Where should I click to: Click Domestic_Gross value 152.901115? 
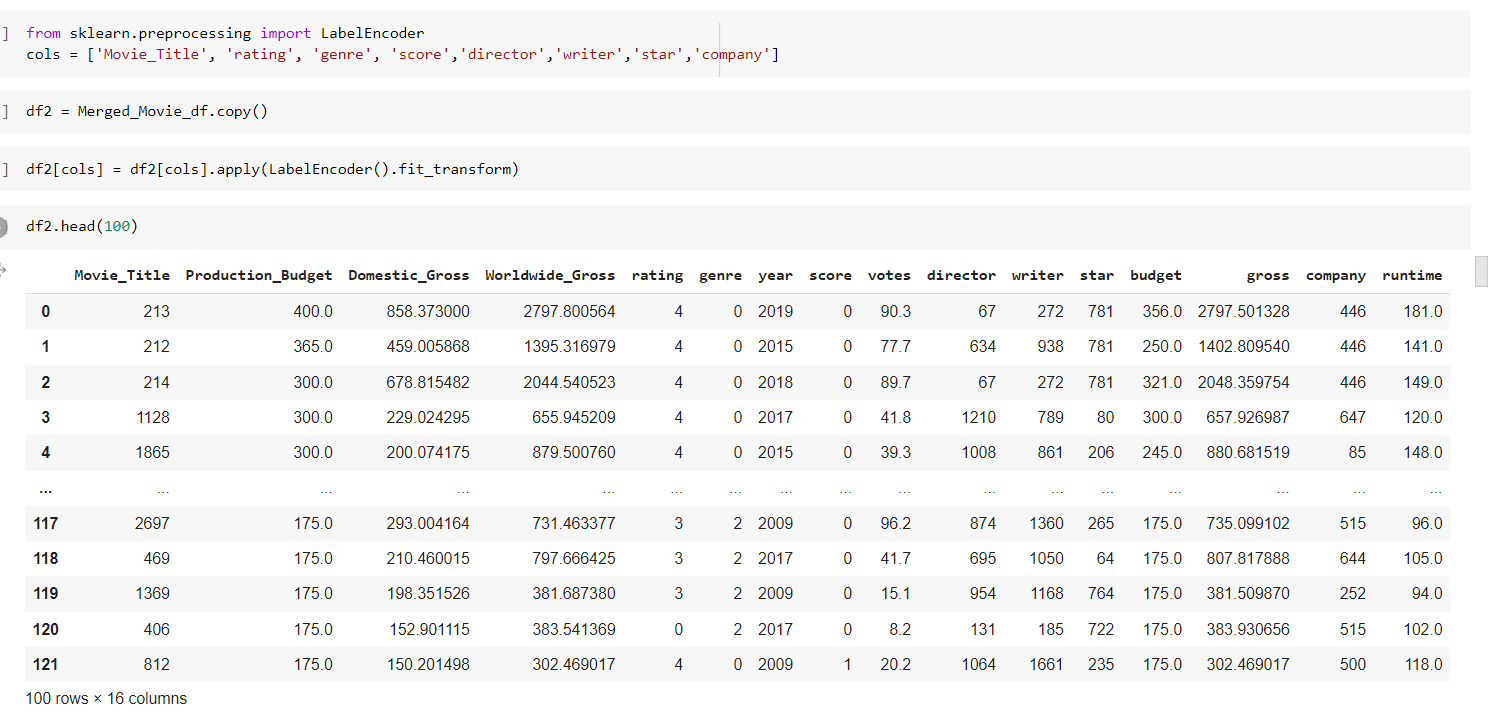click(x=428, y=629)
